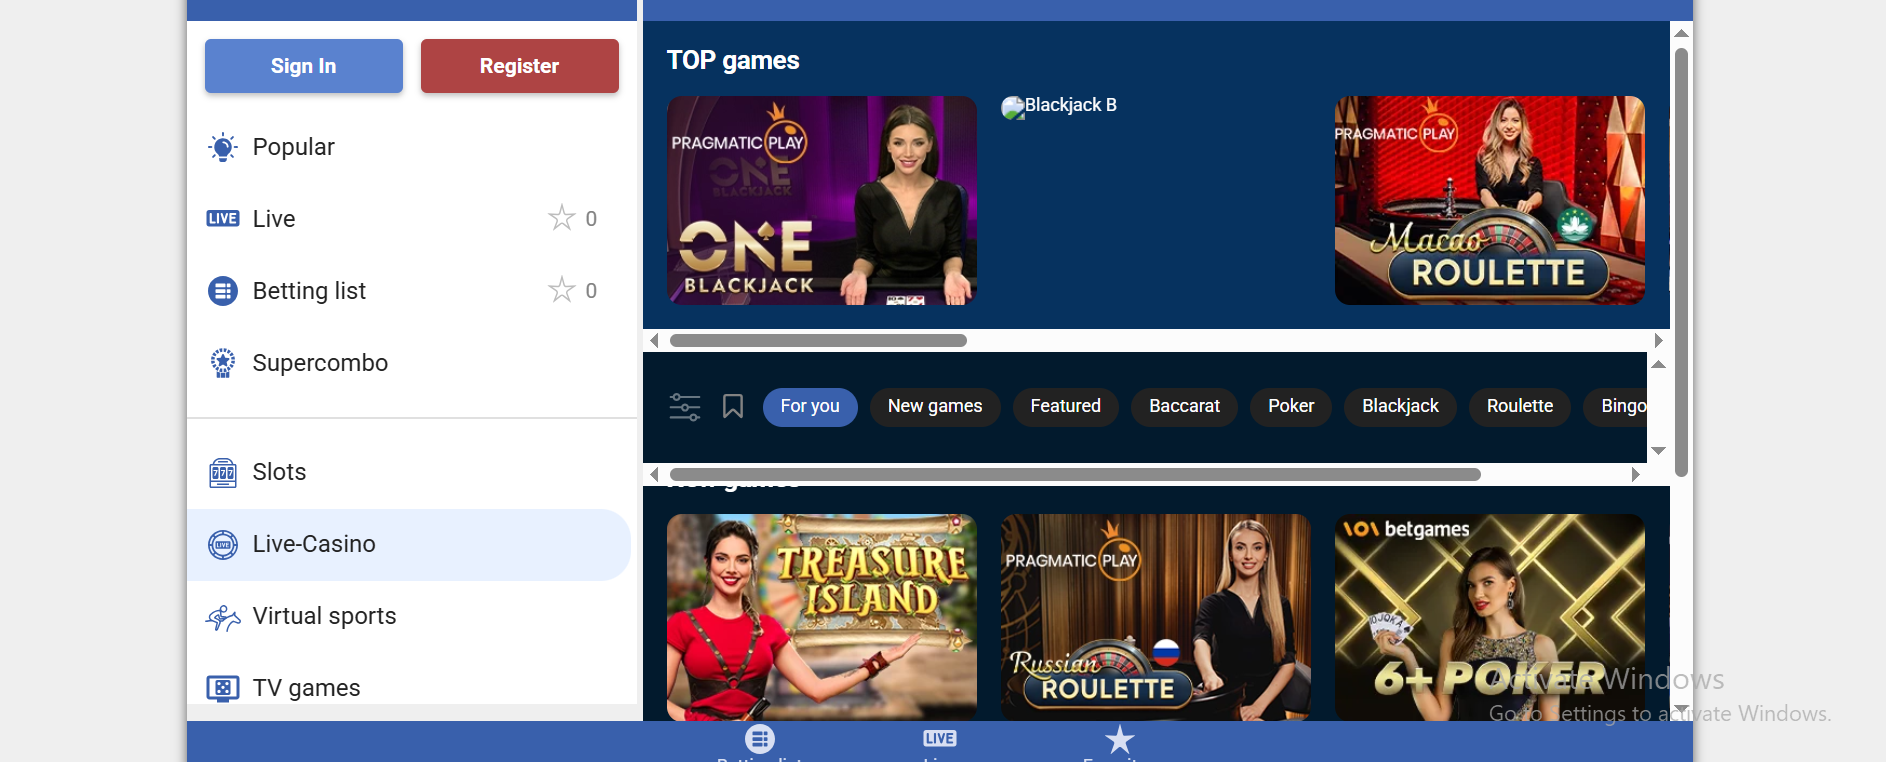The width and height of the screenshot is (1886, 762).
Task: Click the bookmark favorites icon
Action: pyautogui.click(x=733, y=406)
